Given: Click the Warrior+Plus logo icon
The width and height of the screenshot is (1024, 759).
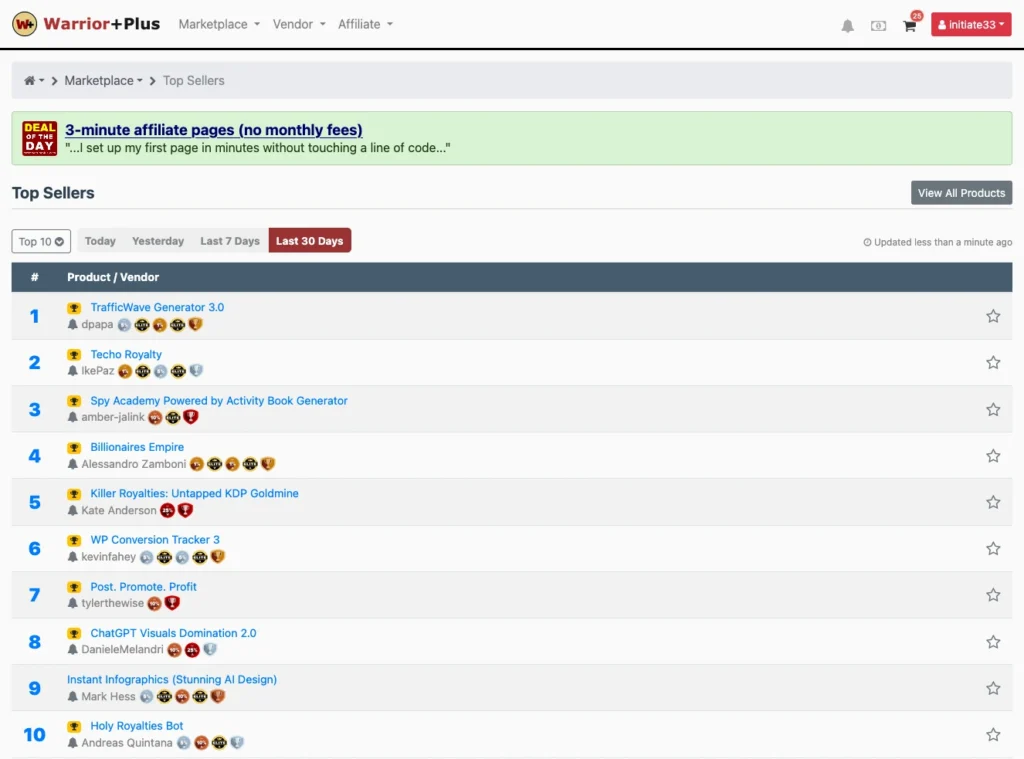Looking at the screenshot, I should click(x=24, y=24).
